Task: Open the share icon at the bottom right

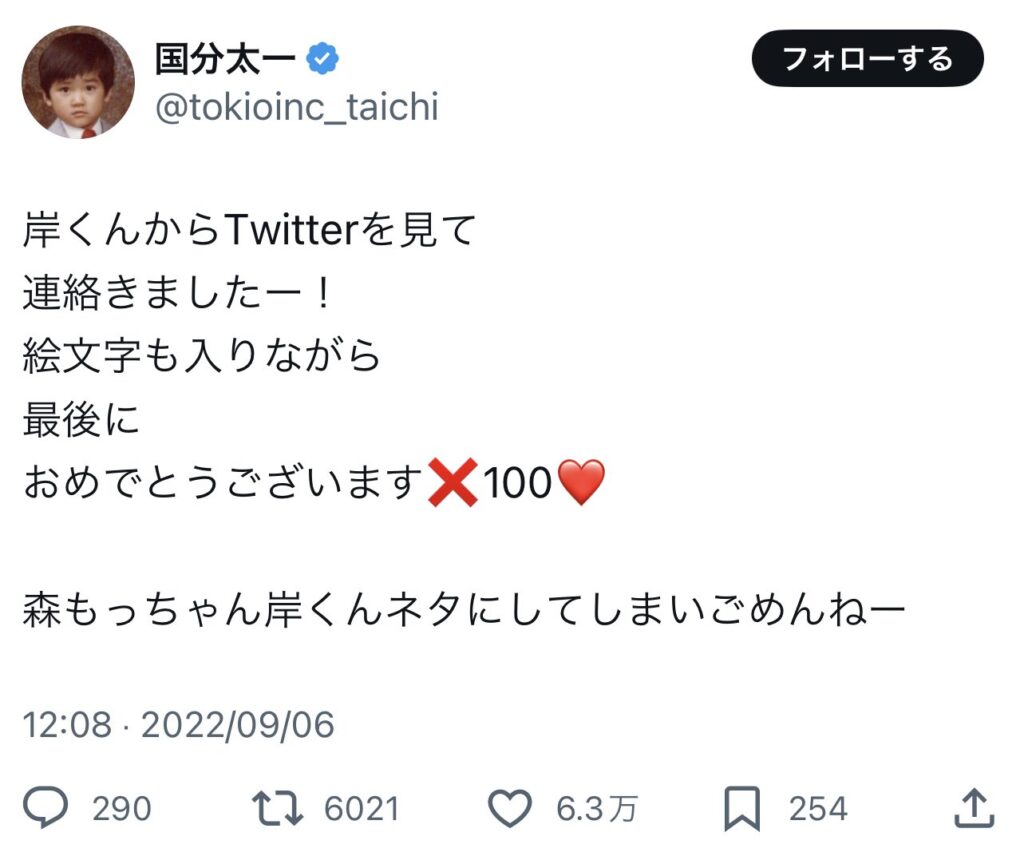Action: pos(975,808)
